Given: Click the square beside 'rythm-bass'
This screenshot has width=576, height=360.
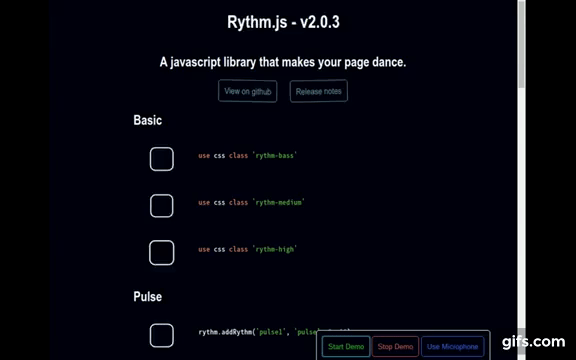Looking at the screenshot, I should (x=162, y=159).
